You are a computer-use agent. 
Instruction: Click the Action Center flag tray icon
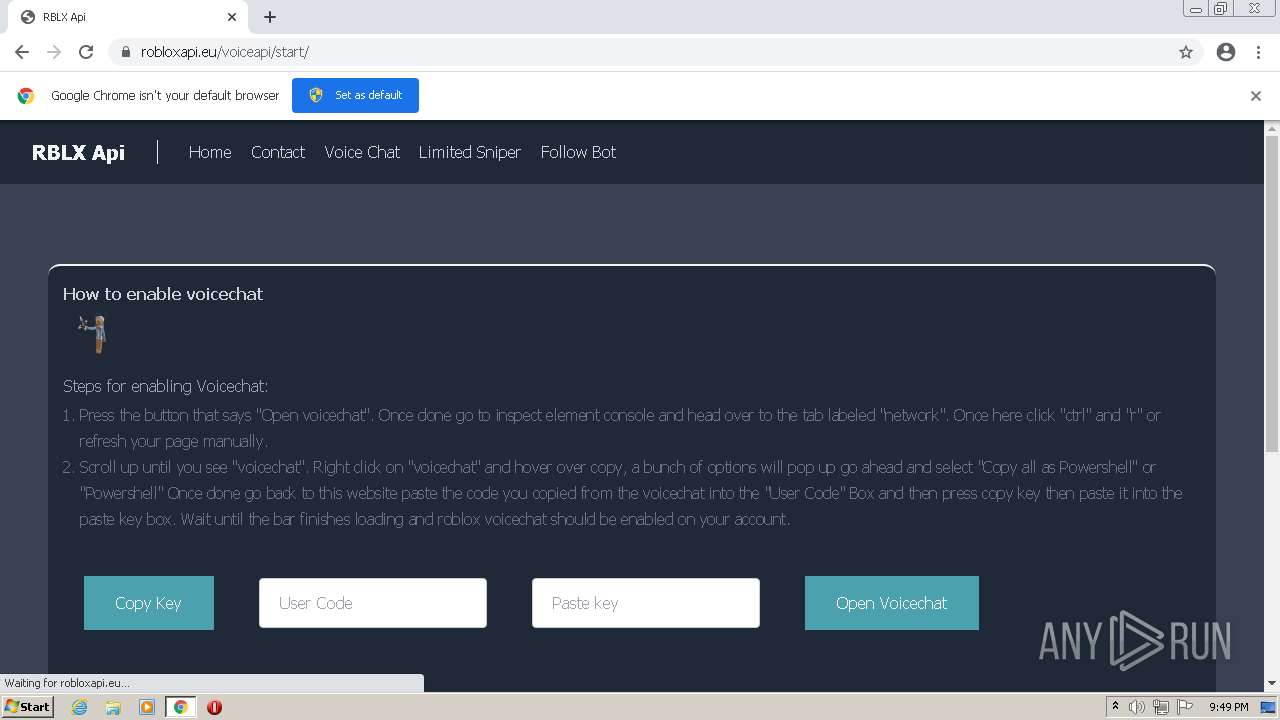pyautogui.click(x=1185, y=707)
